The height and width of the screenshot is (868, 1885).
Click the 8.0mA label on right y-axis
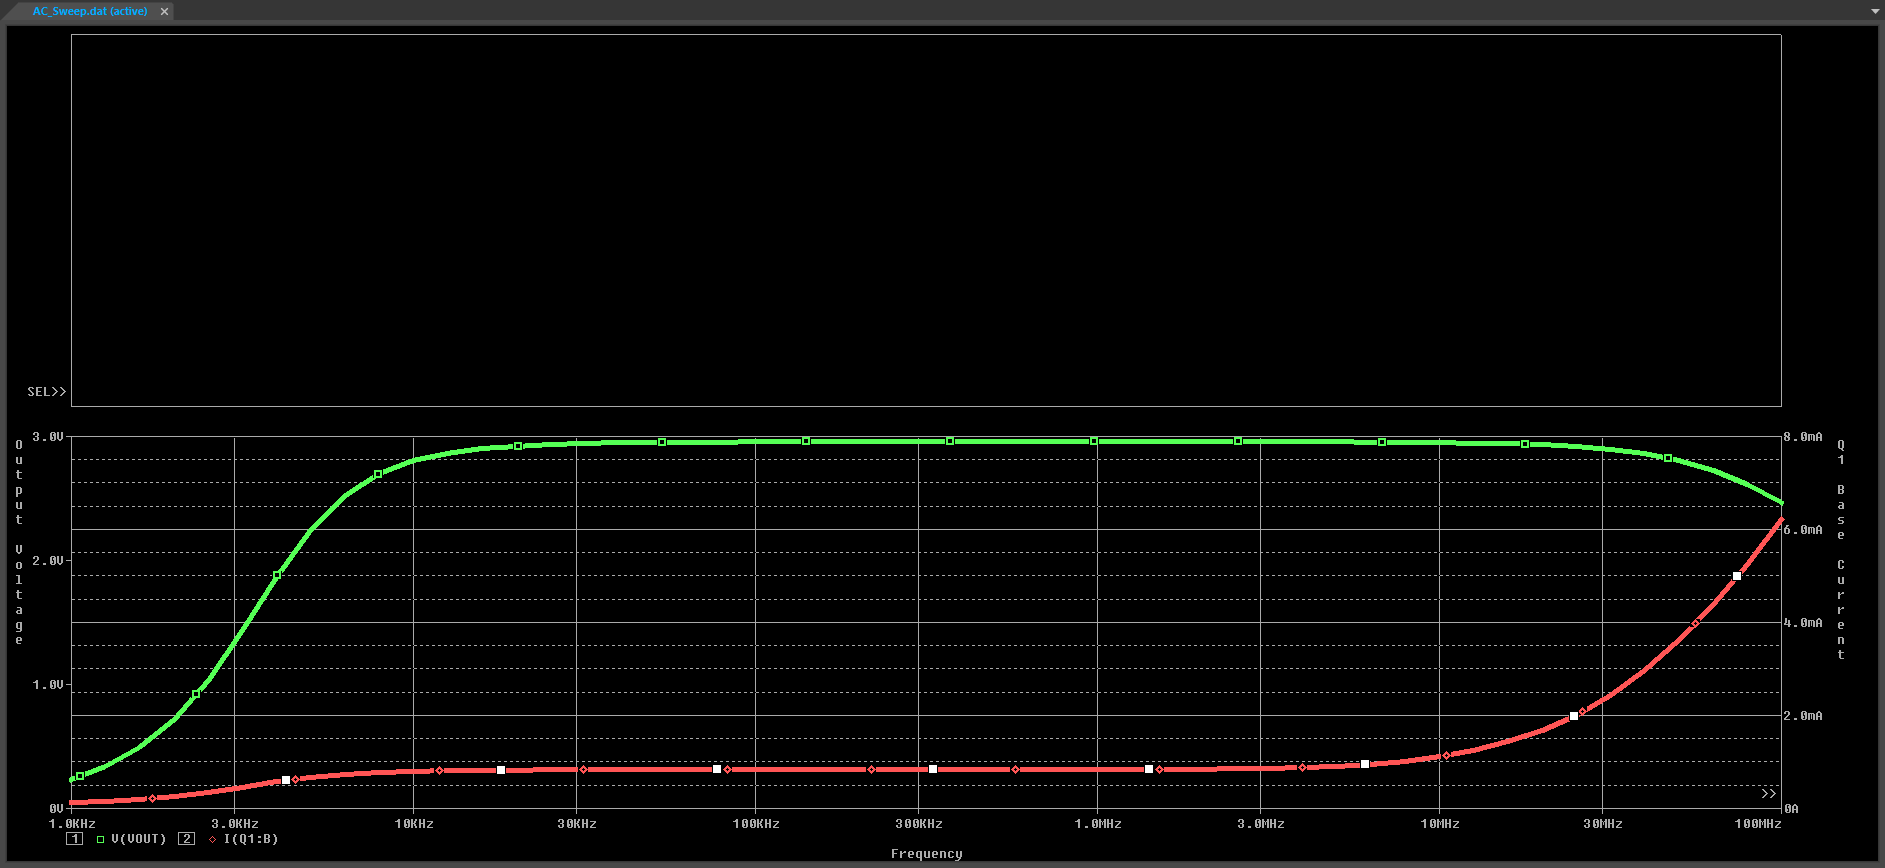[1803, 437]
